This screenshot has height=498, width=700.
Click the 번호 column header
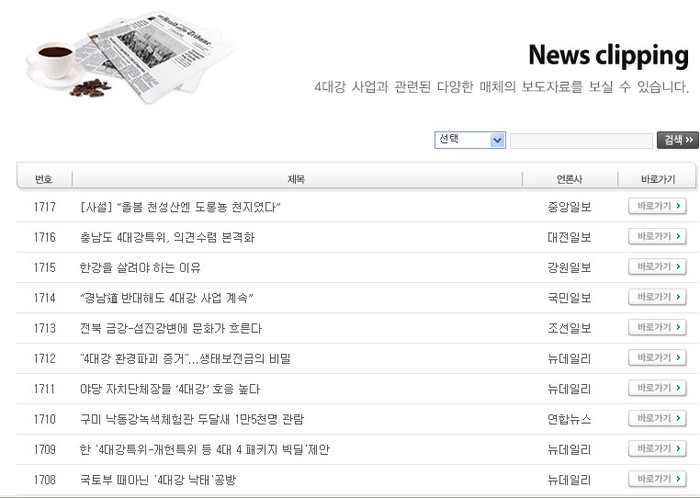(x=44, y=179)
